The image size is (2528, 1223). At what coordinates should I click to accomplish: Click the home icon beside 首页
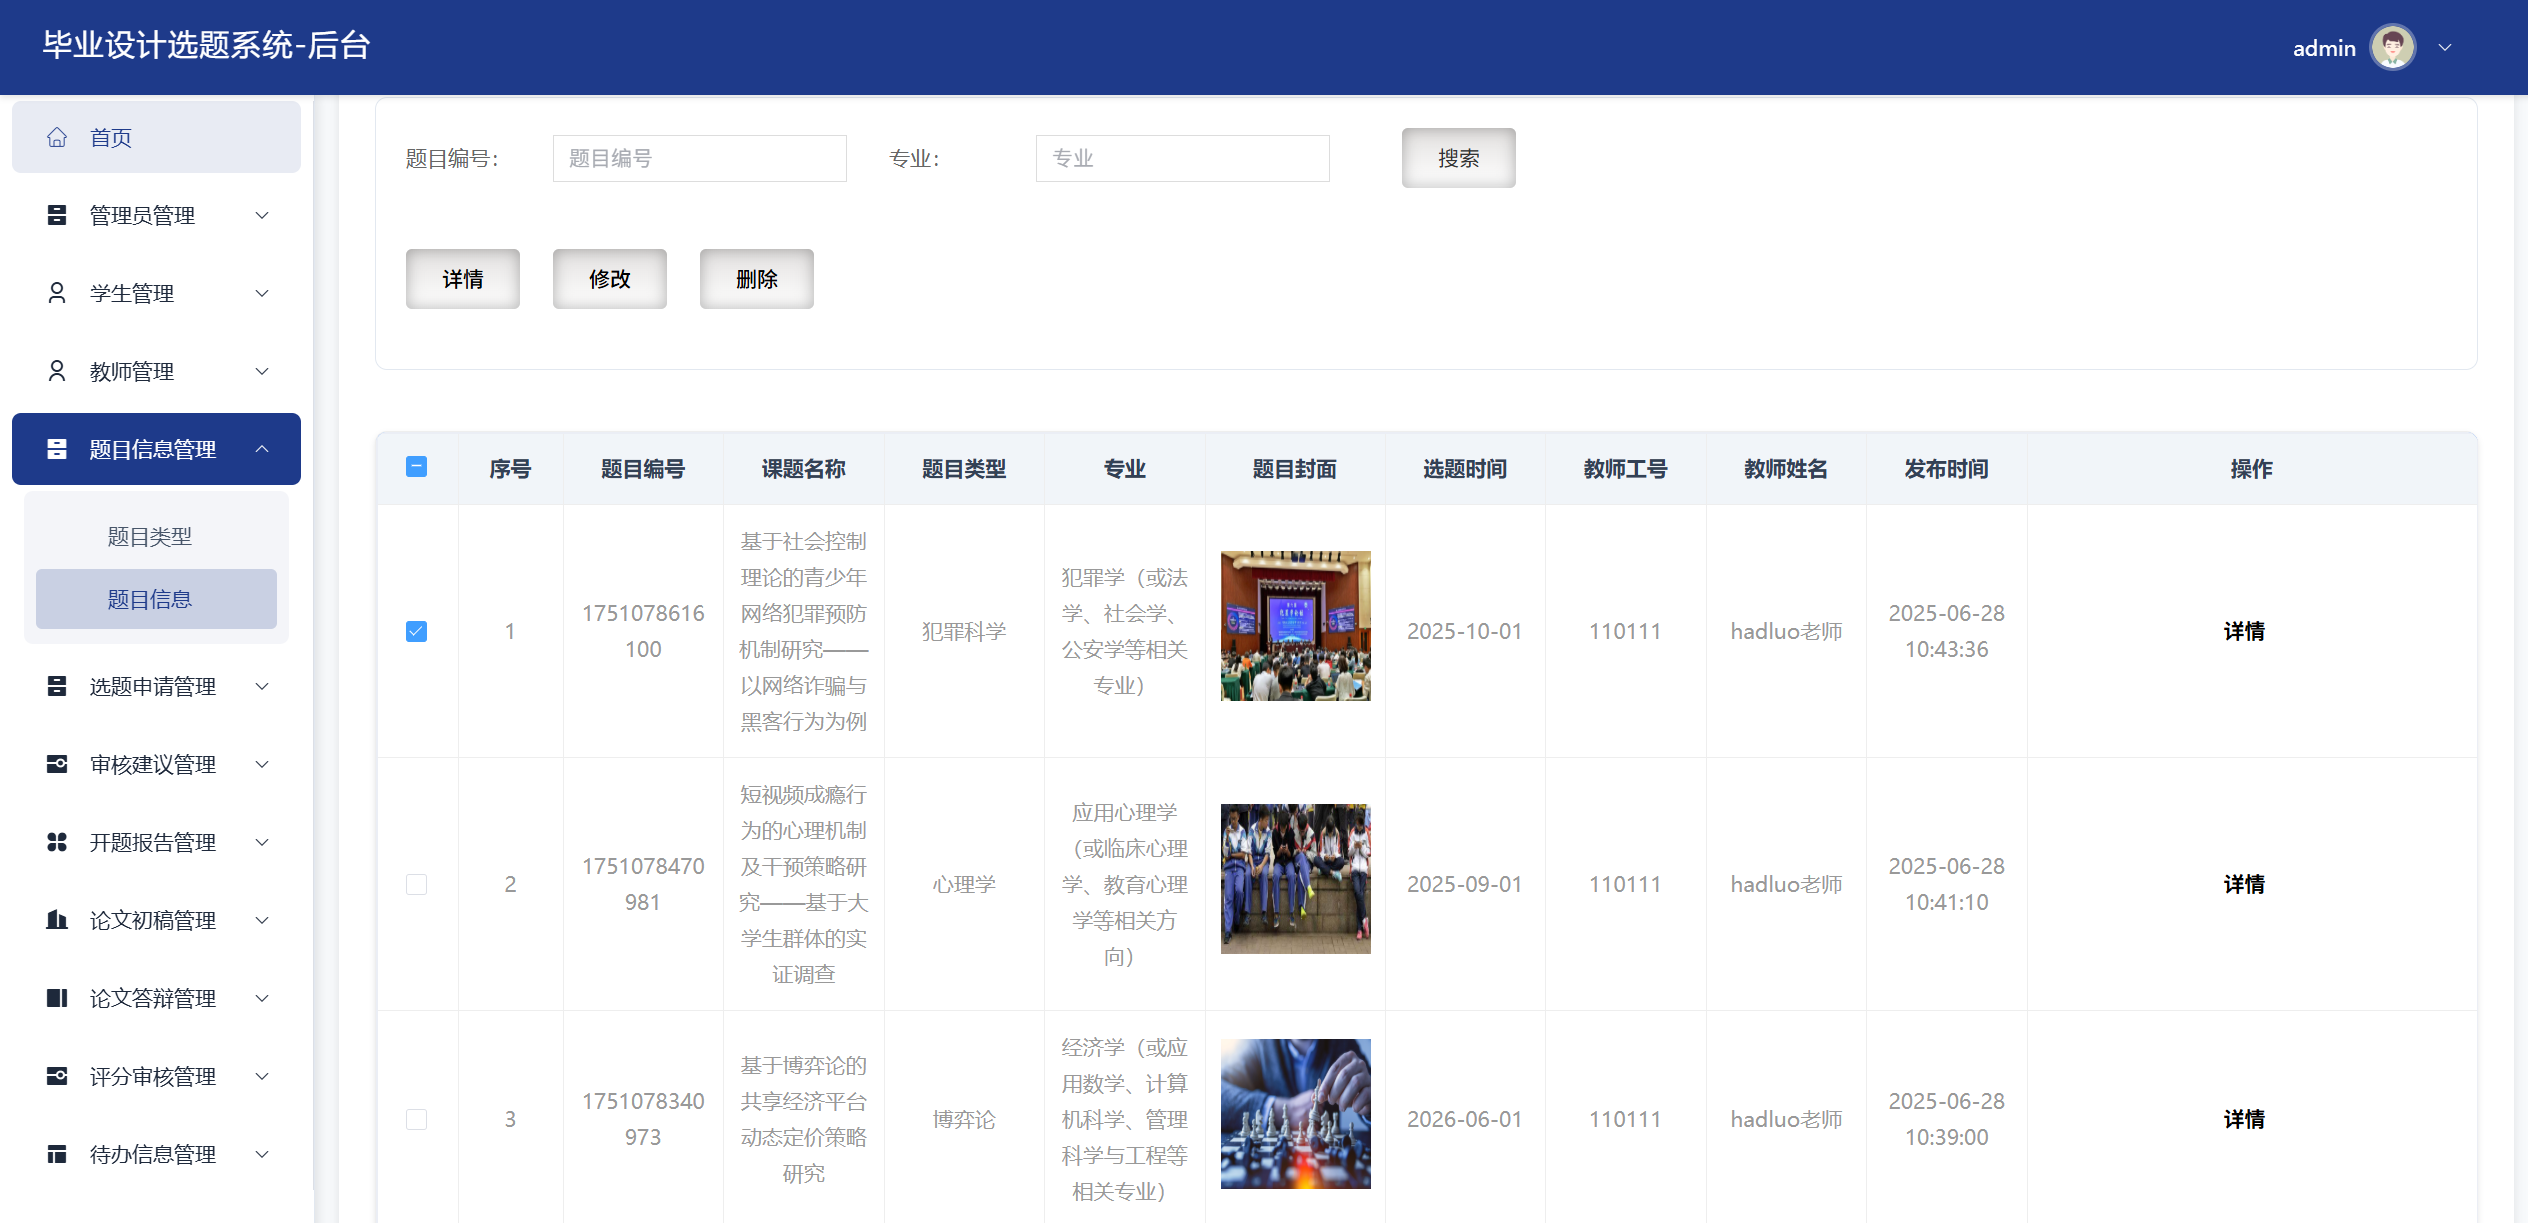point(57,138)
